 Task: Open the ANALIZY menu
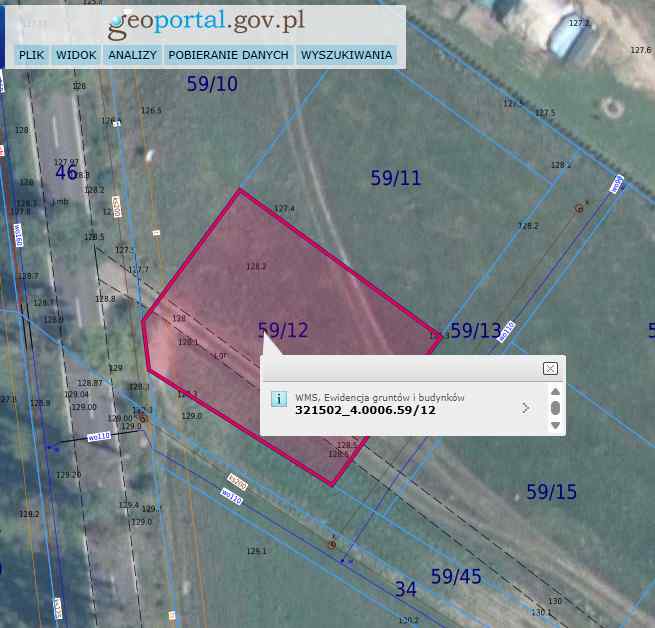(132, 55)
